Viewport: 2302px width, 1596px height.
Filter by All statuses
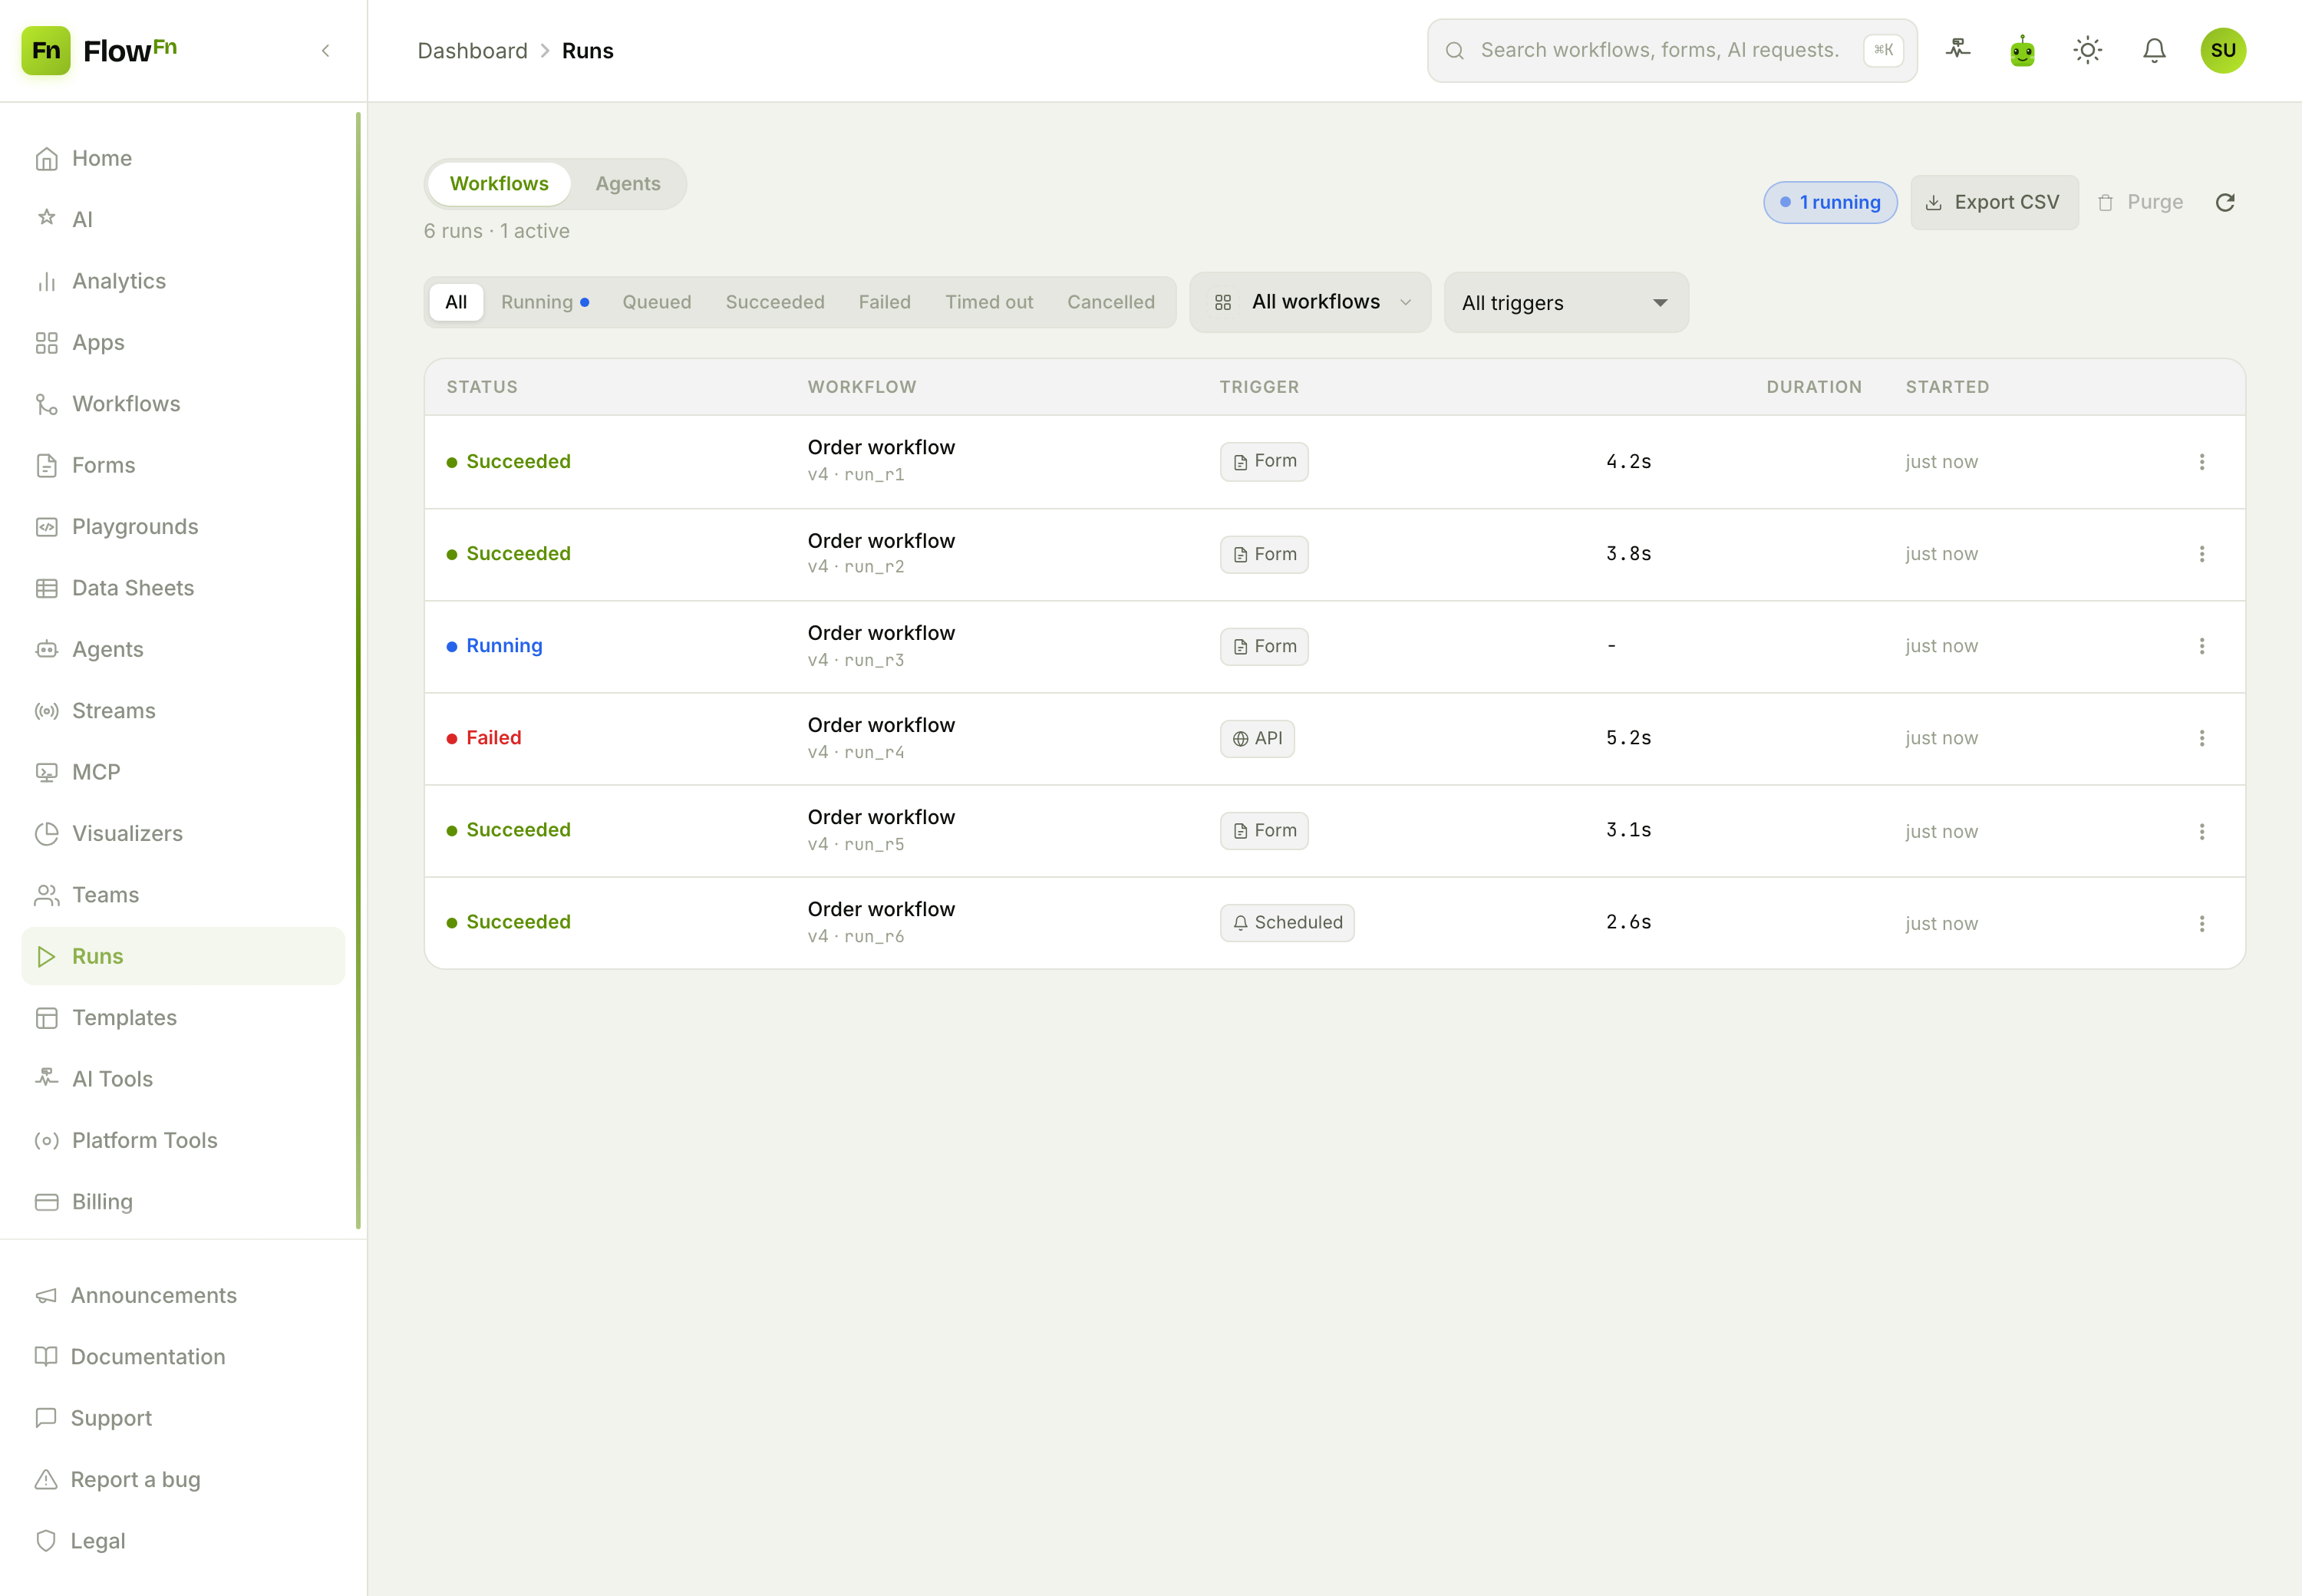[456, 302]
